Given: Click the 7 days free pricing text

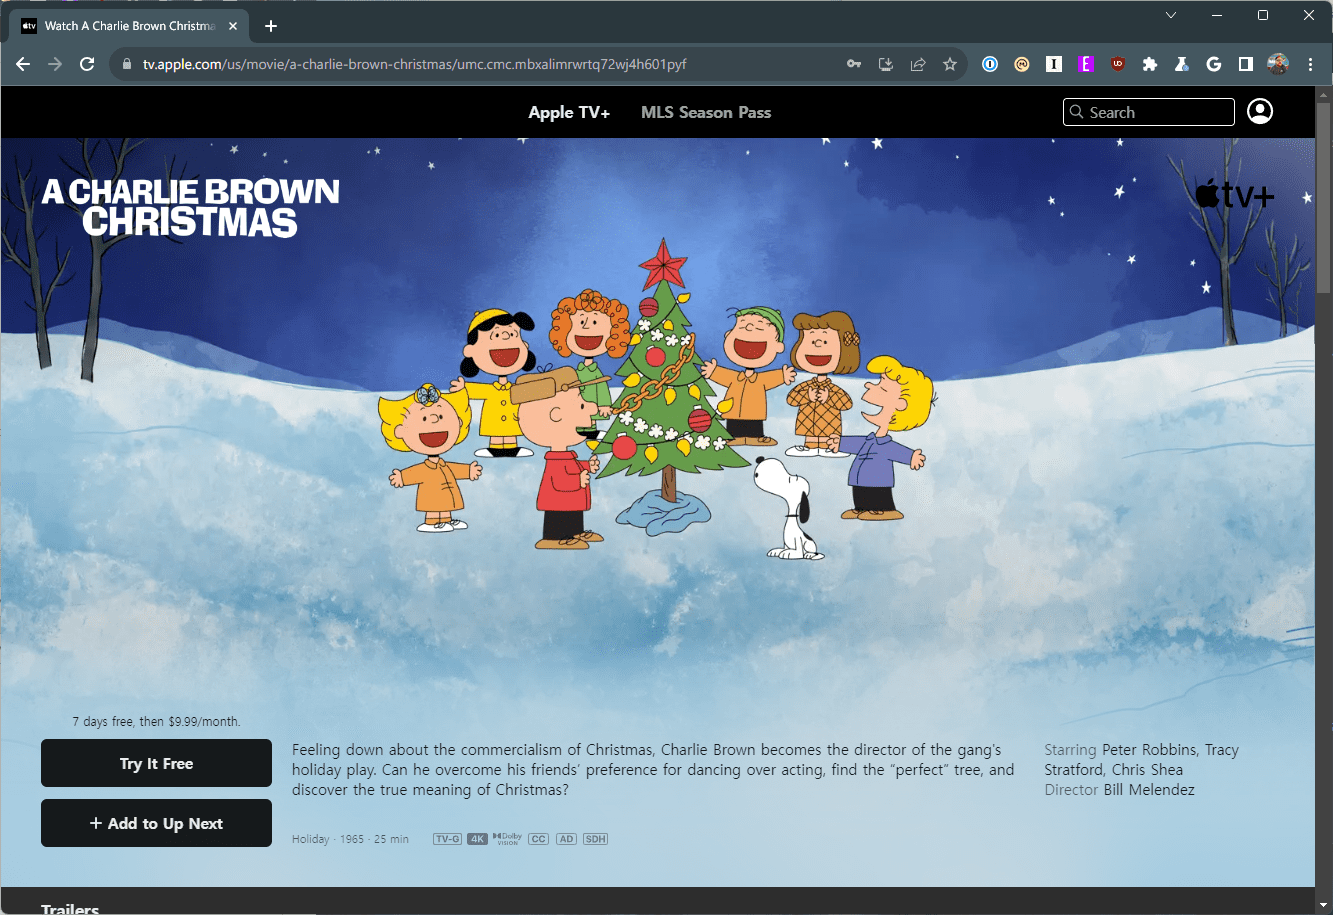Looking at the screenshot, I should click(x=156, y=721).
